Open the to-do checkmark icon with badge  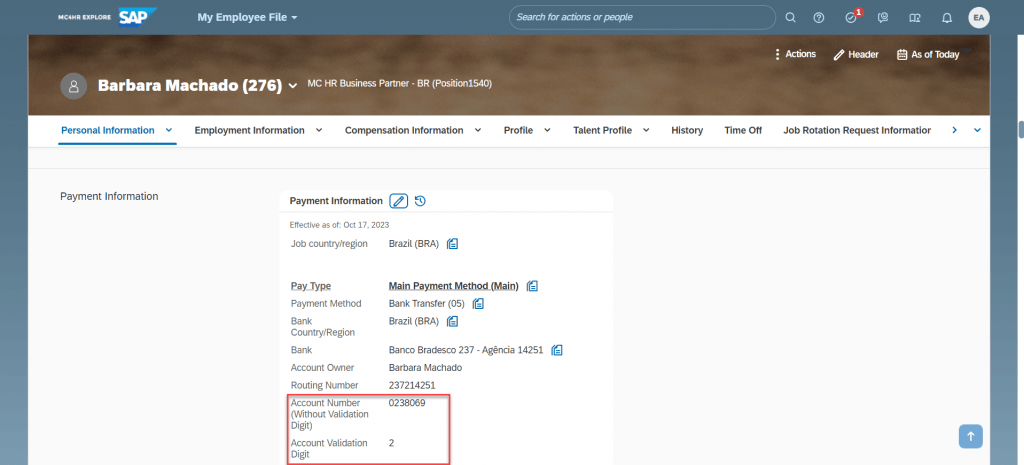click(x=852, y=17)
